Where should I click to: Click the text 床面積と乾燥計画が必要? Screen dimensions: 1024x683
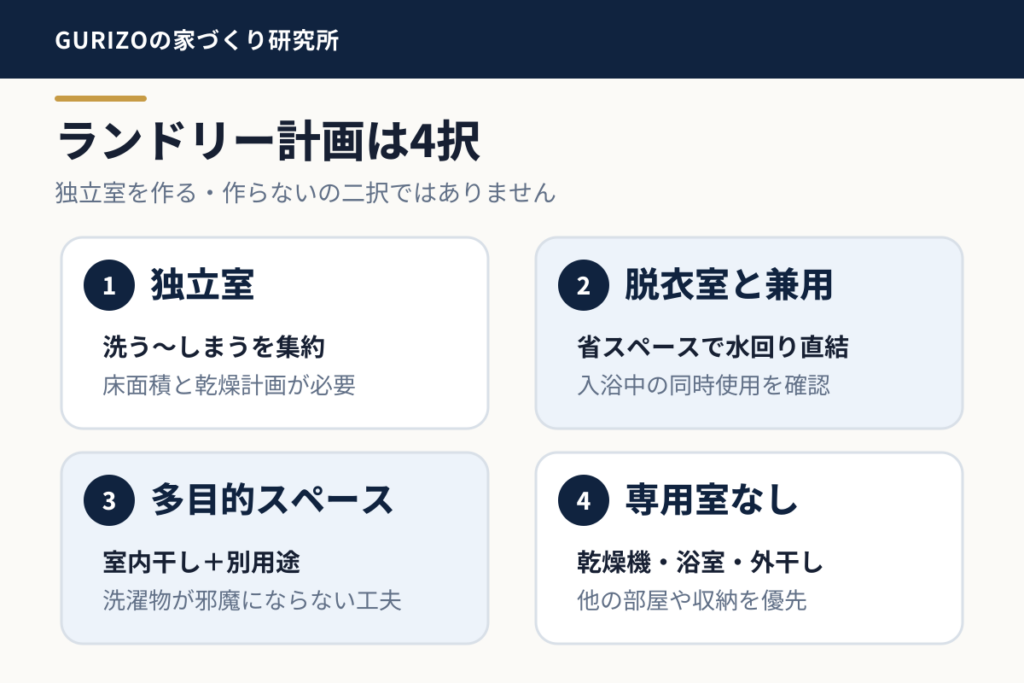[229, 385]
